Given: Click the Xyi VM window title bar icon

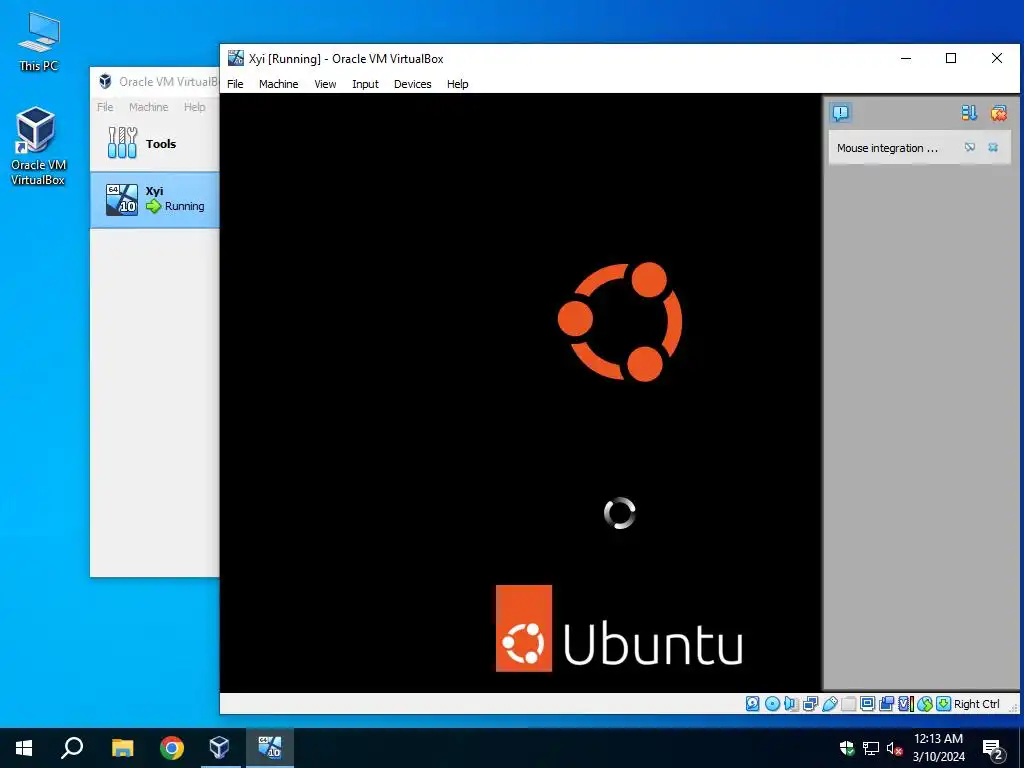Looking at the screenshot, I should pyautogui.click(x=236, y=58).
